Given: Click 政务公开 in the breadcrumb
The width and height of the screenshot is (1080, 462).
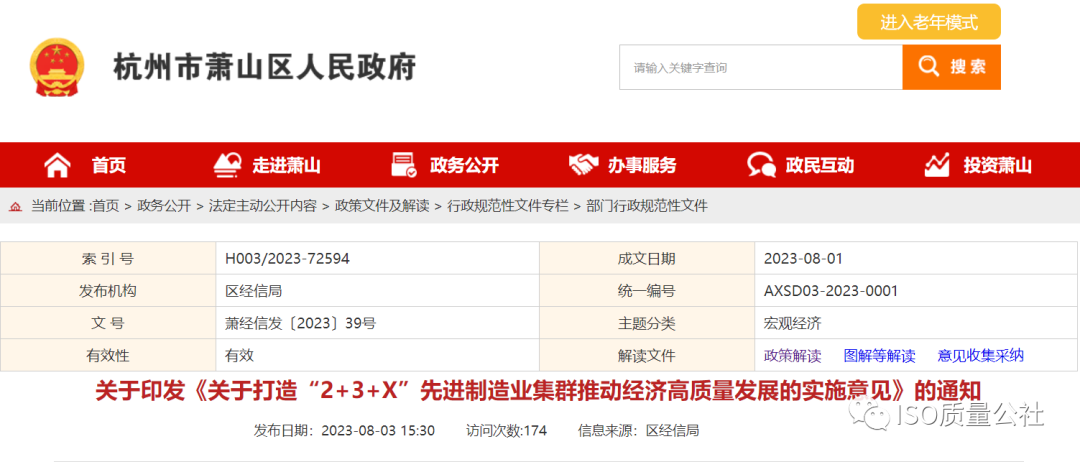Looking at the screenshot, I should pyautogui.click(x=164, y=205).
